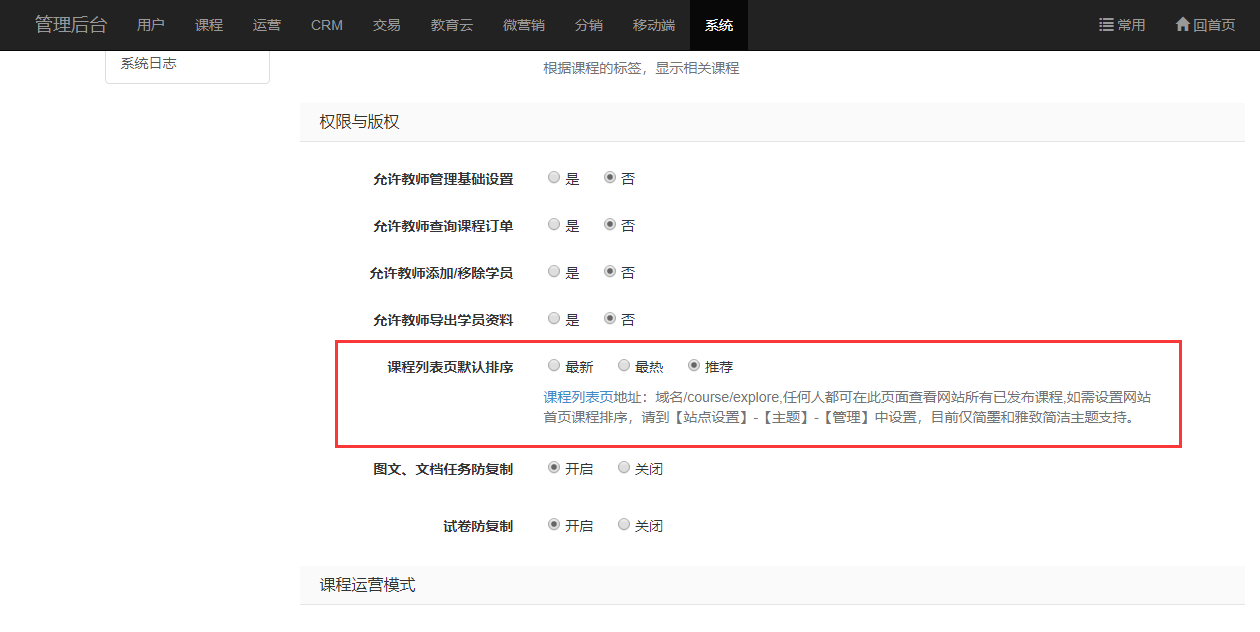Image resolution: width=1260 pixels, height=632 pixels.
Task: Open the 用户 menu in navbar
Action: click(151, 25)
